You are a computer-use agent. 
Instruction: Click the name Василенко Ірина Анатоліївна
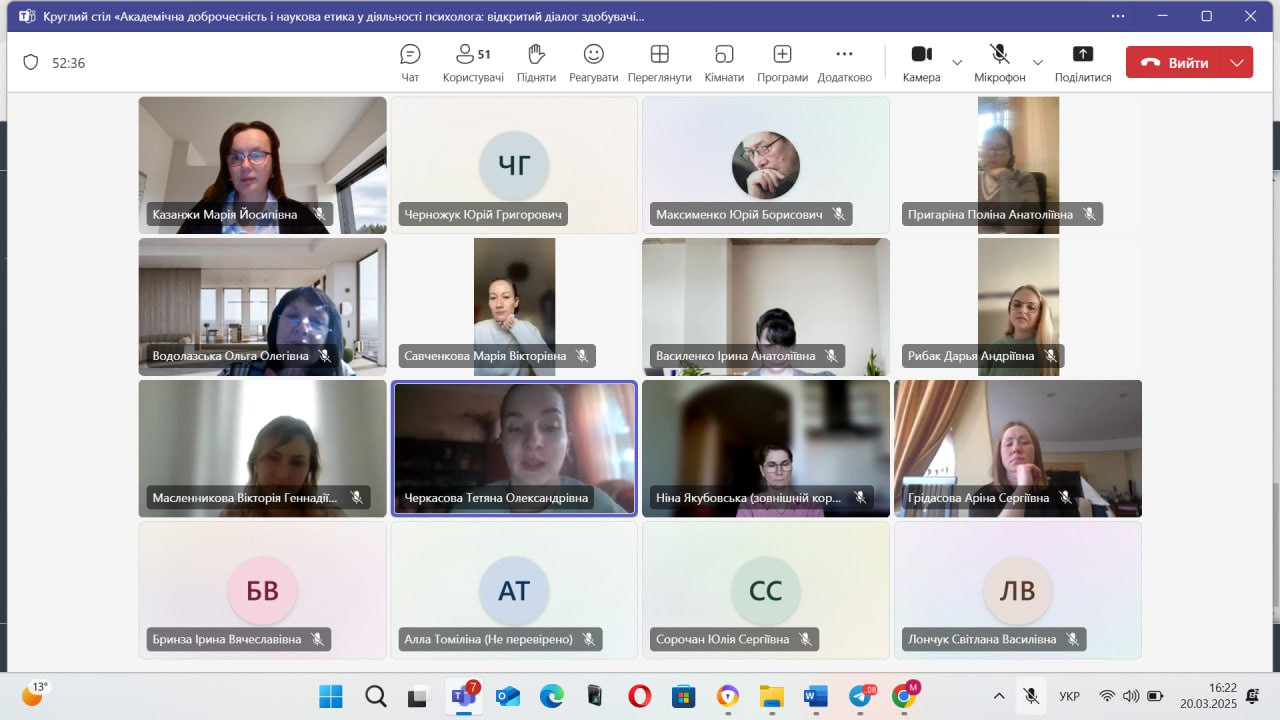[x=735, y=356]
